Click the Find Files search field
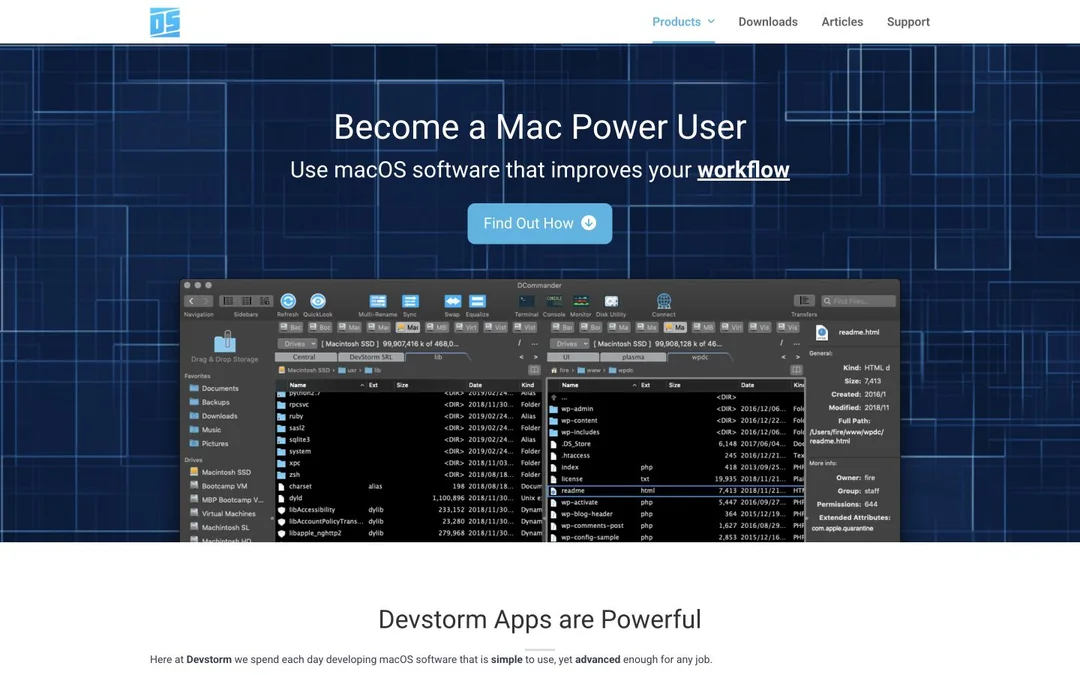 (858, 301)
